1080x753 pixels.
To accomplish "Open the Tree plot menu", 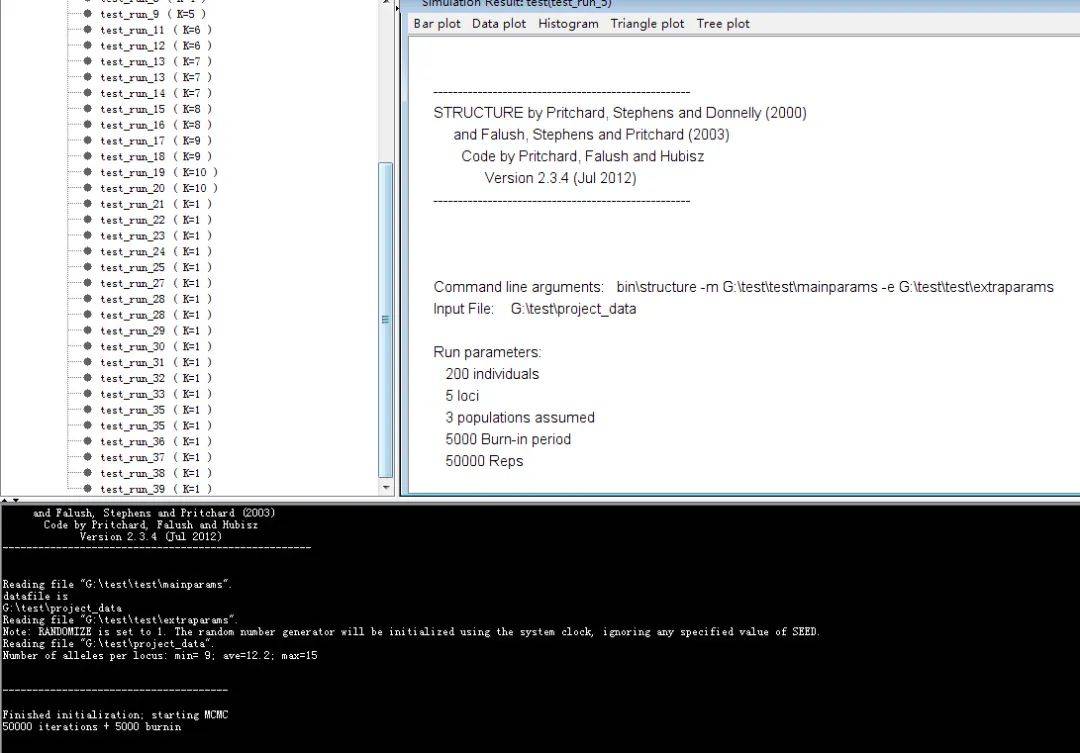I will coord(723,23).
